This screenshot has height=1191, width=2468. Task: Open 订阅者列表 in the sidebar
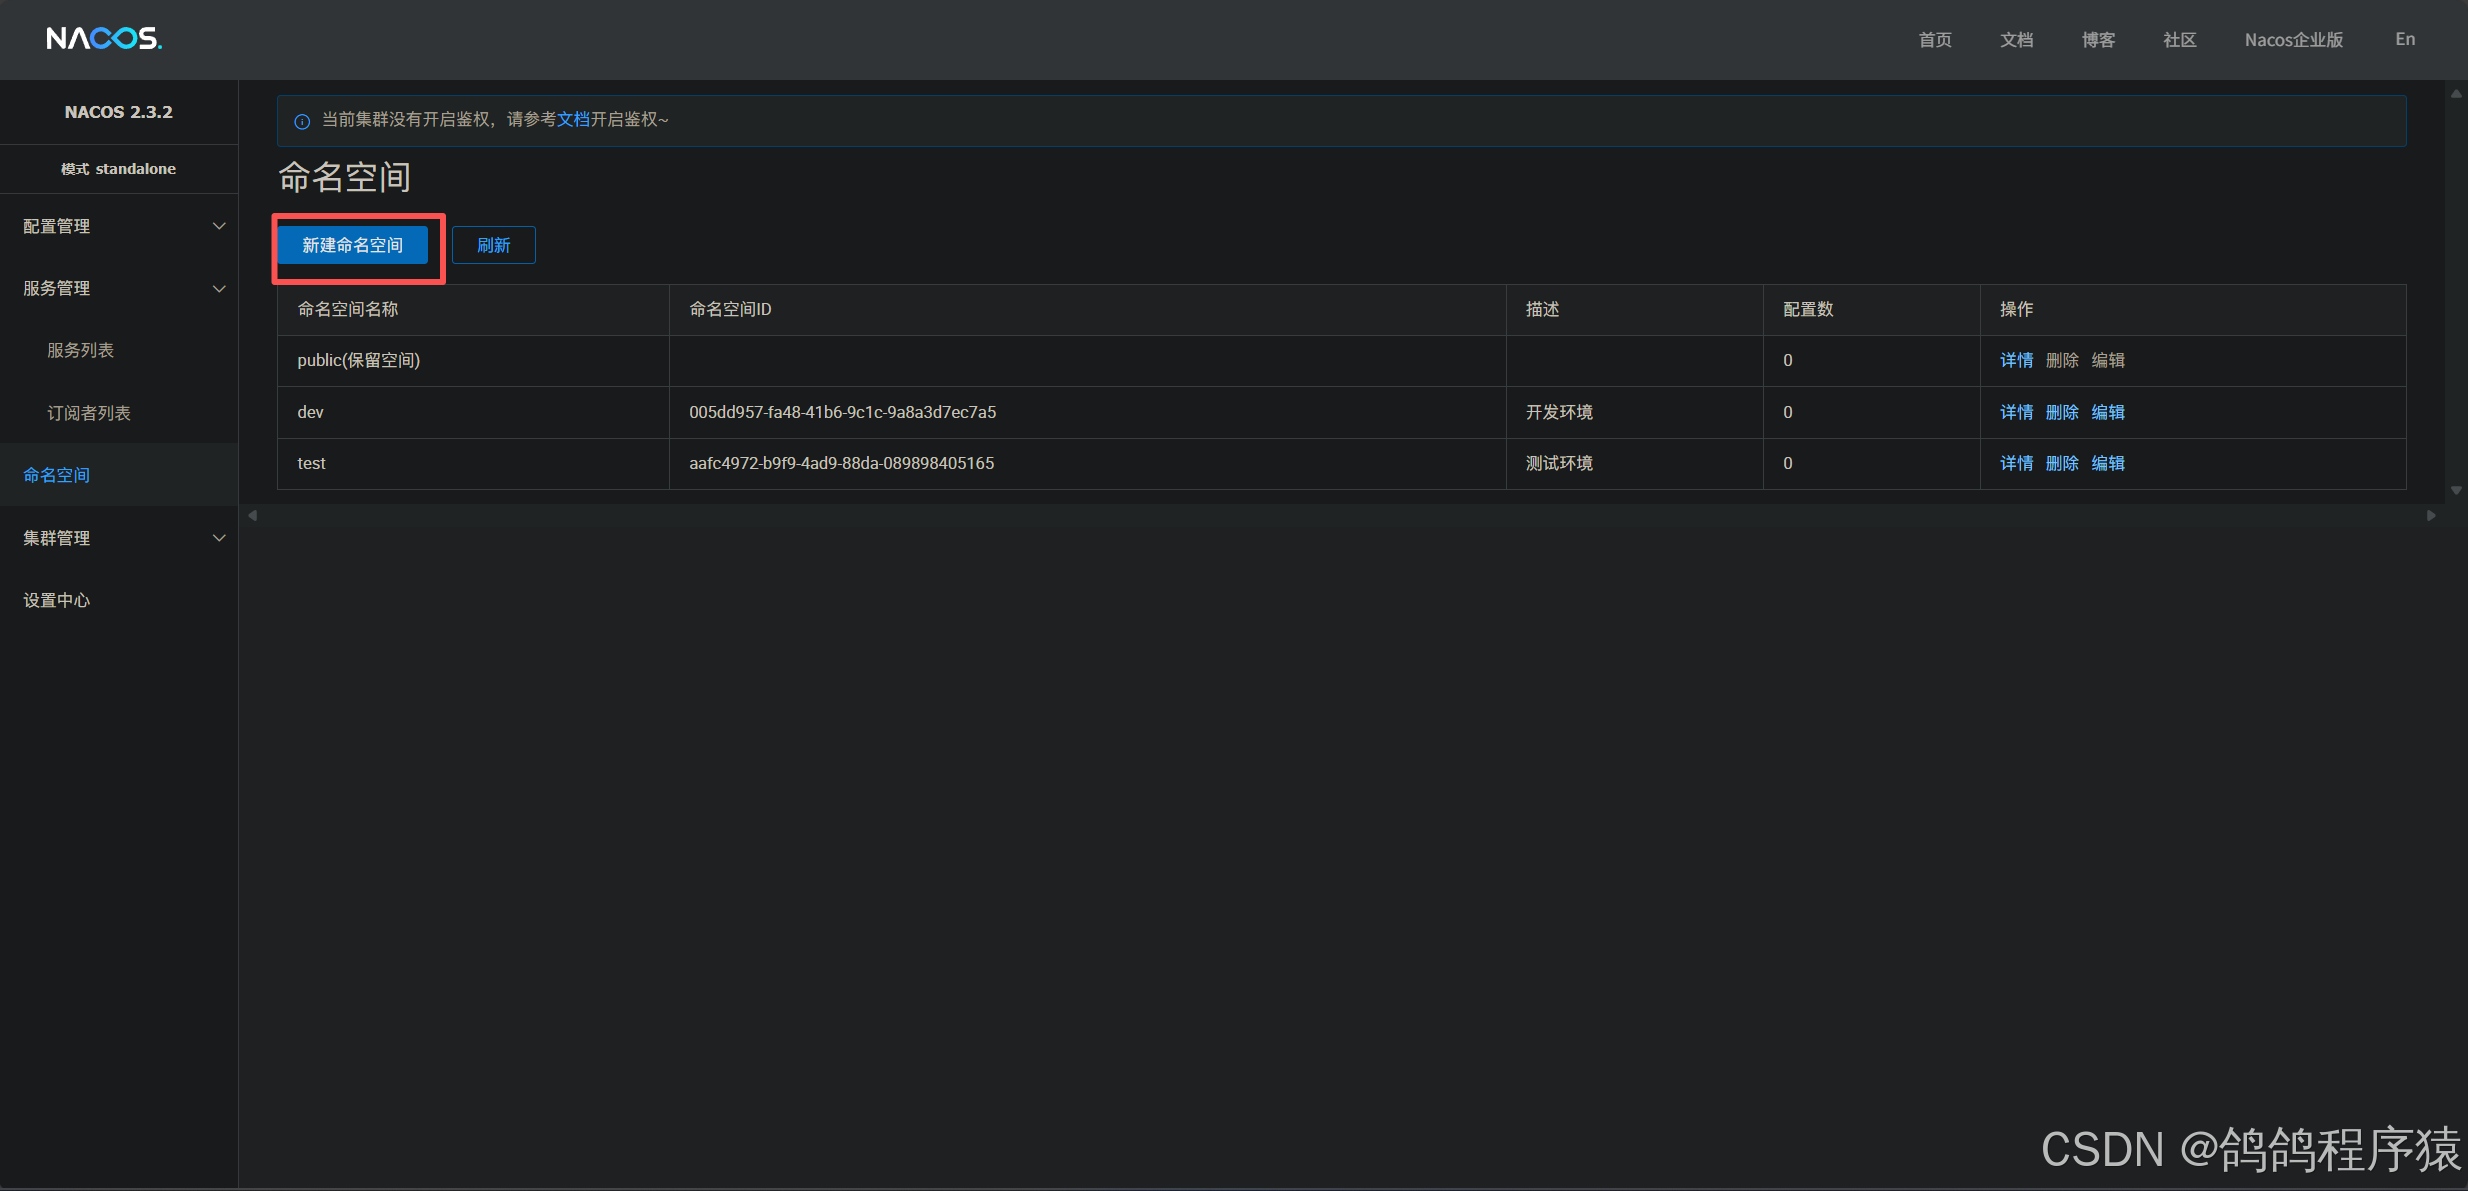coord(89,413)
